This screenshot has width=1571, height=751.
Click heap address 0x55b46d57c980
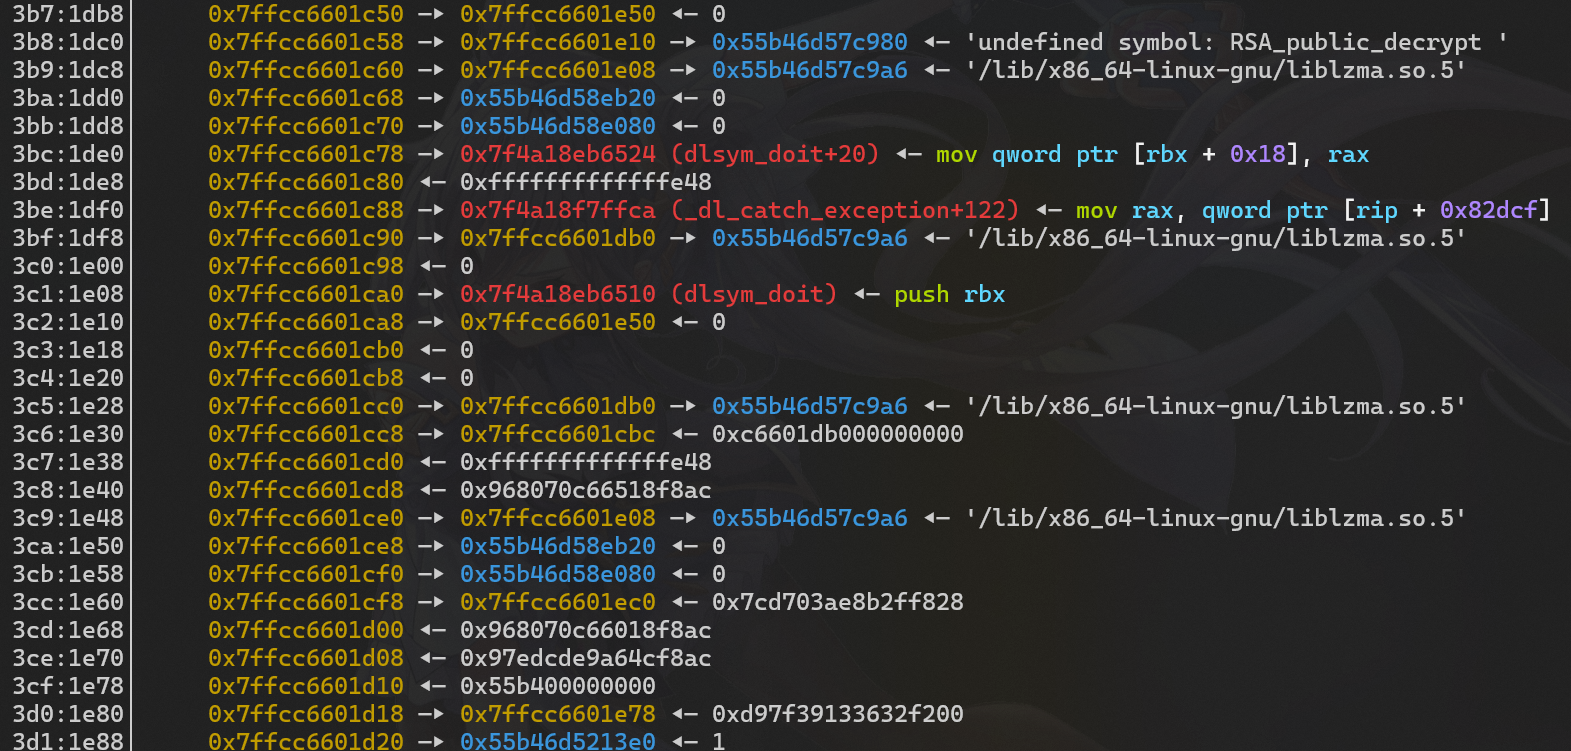point(810,42)
